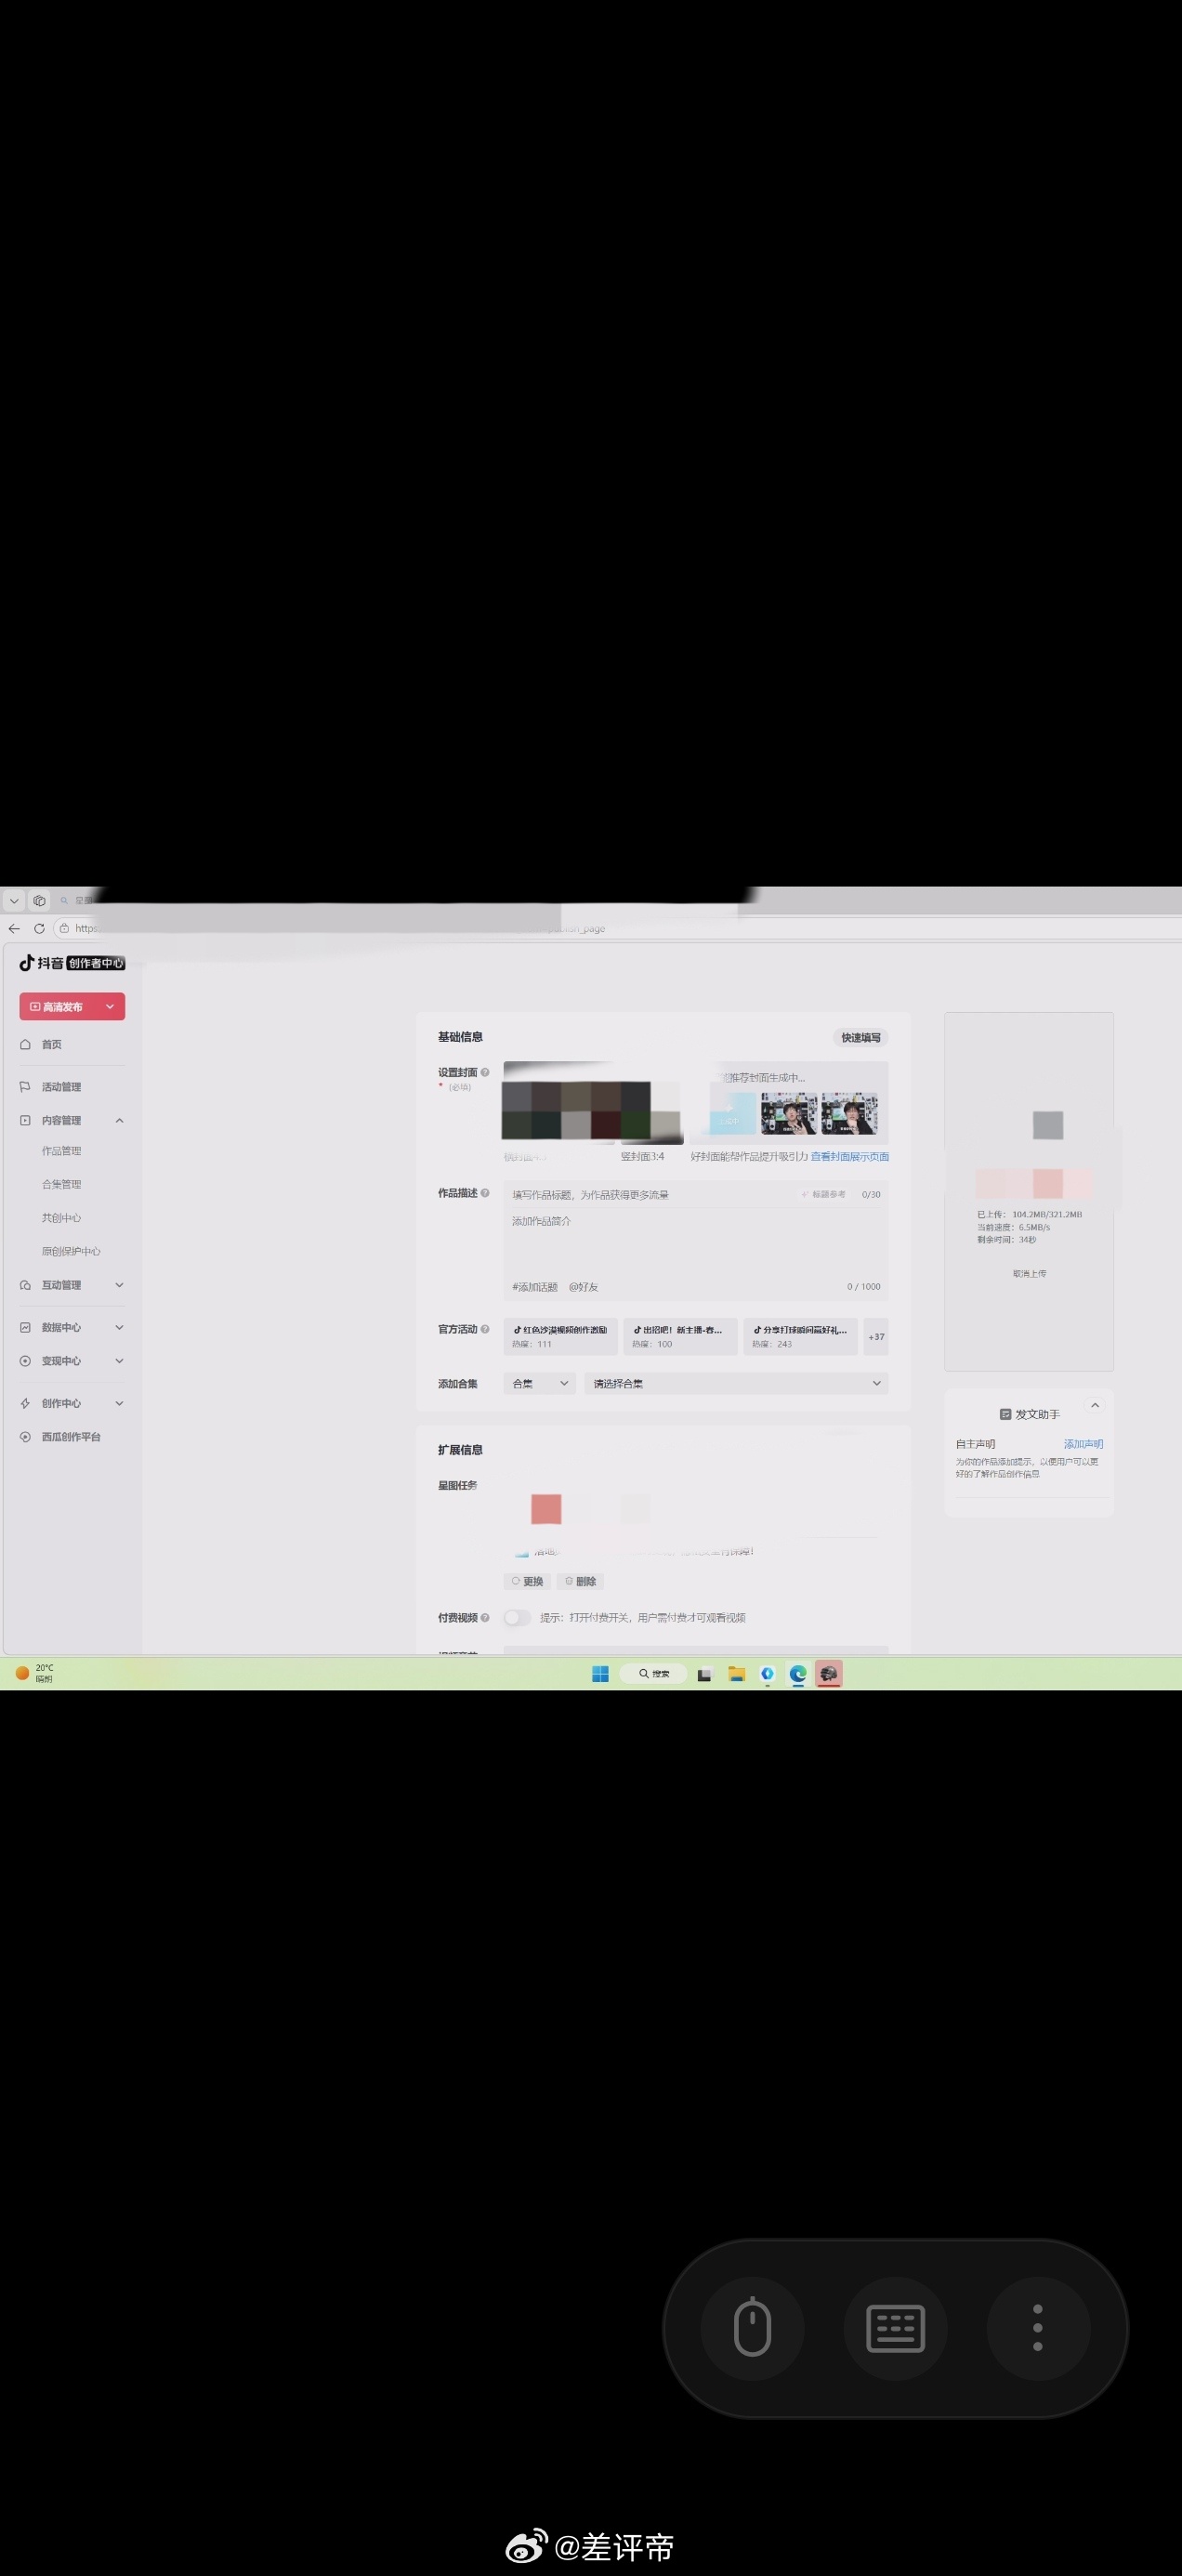This screenshot has width=1182, height=2576.
Task: Open Windows Start menu
Action: click(x=600, y=1674)
